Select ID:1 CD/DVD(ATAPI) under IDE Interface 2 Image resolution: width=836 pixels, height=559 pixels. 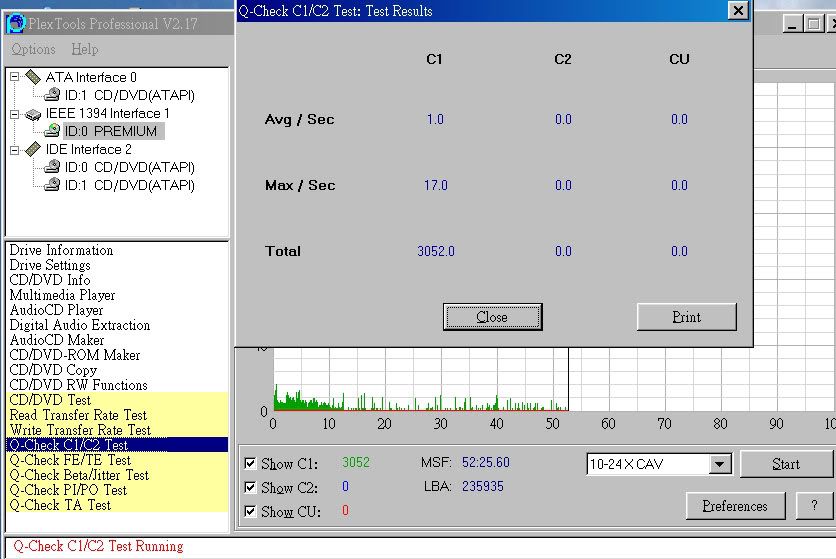pos(130,186)
